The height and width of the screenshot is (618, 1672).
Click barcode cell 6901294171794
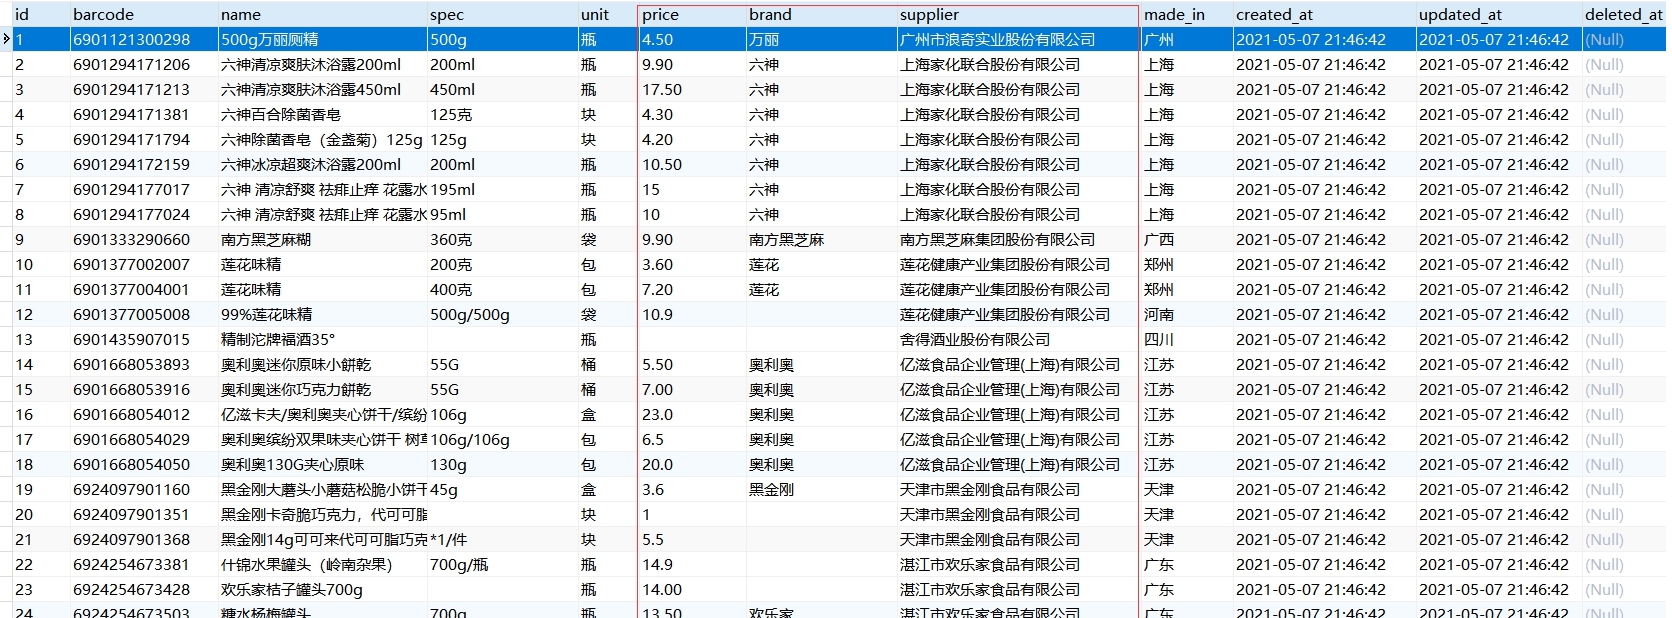click(144, 139)
